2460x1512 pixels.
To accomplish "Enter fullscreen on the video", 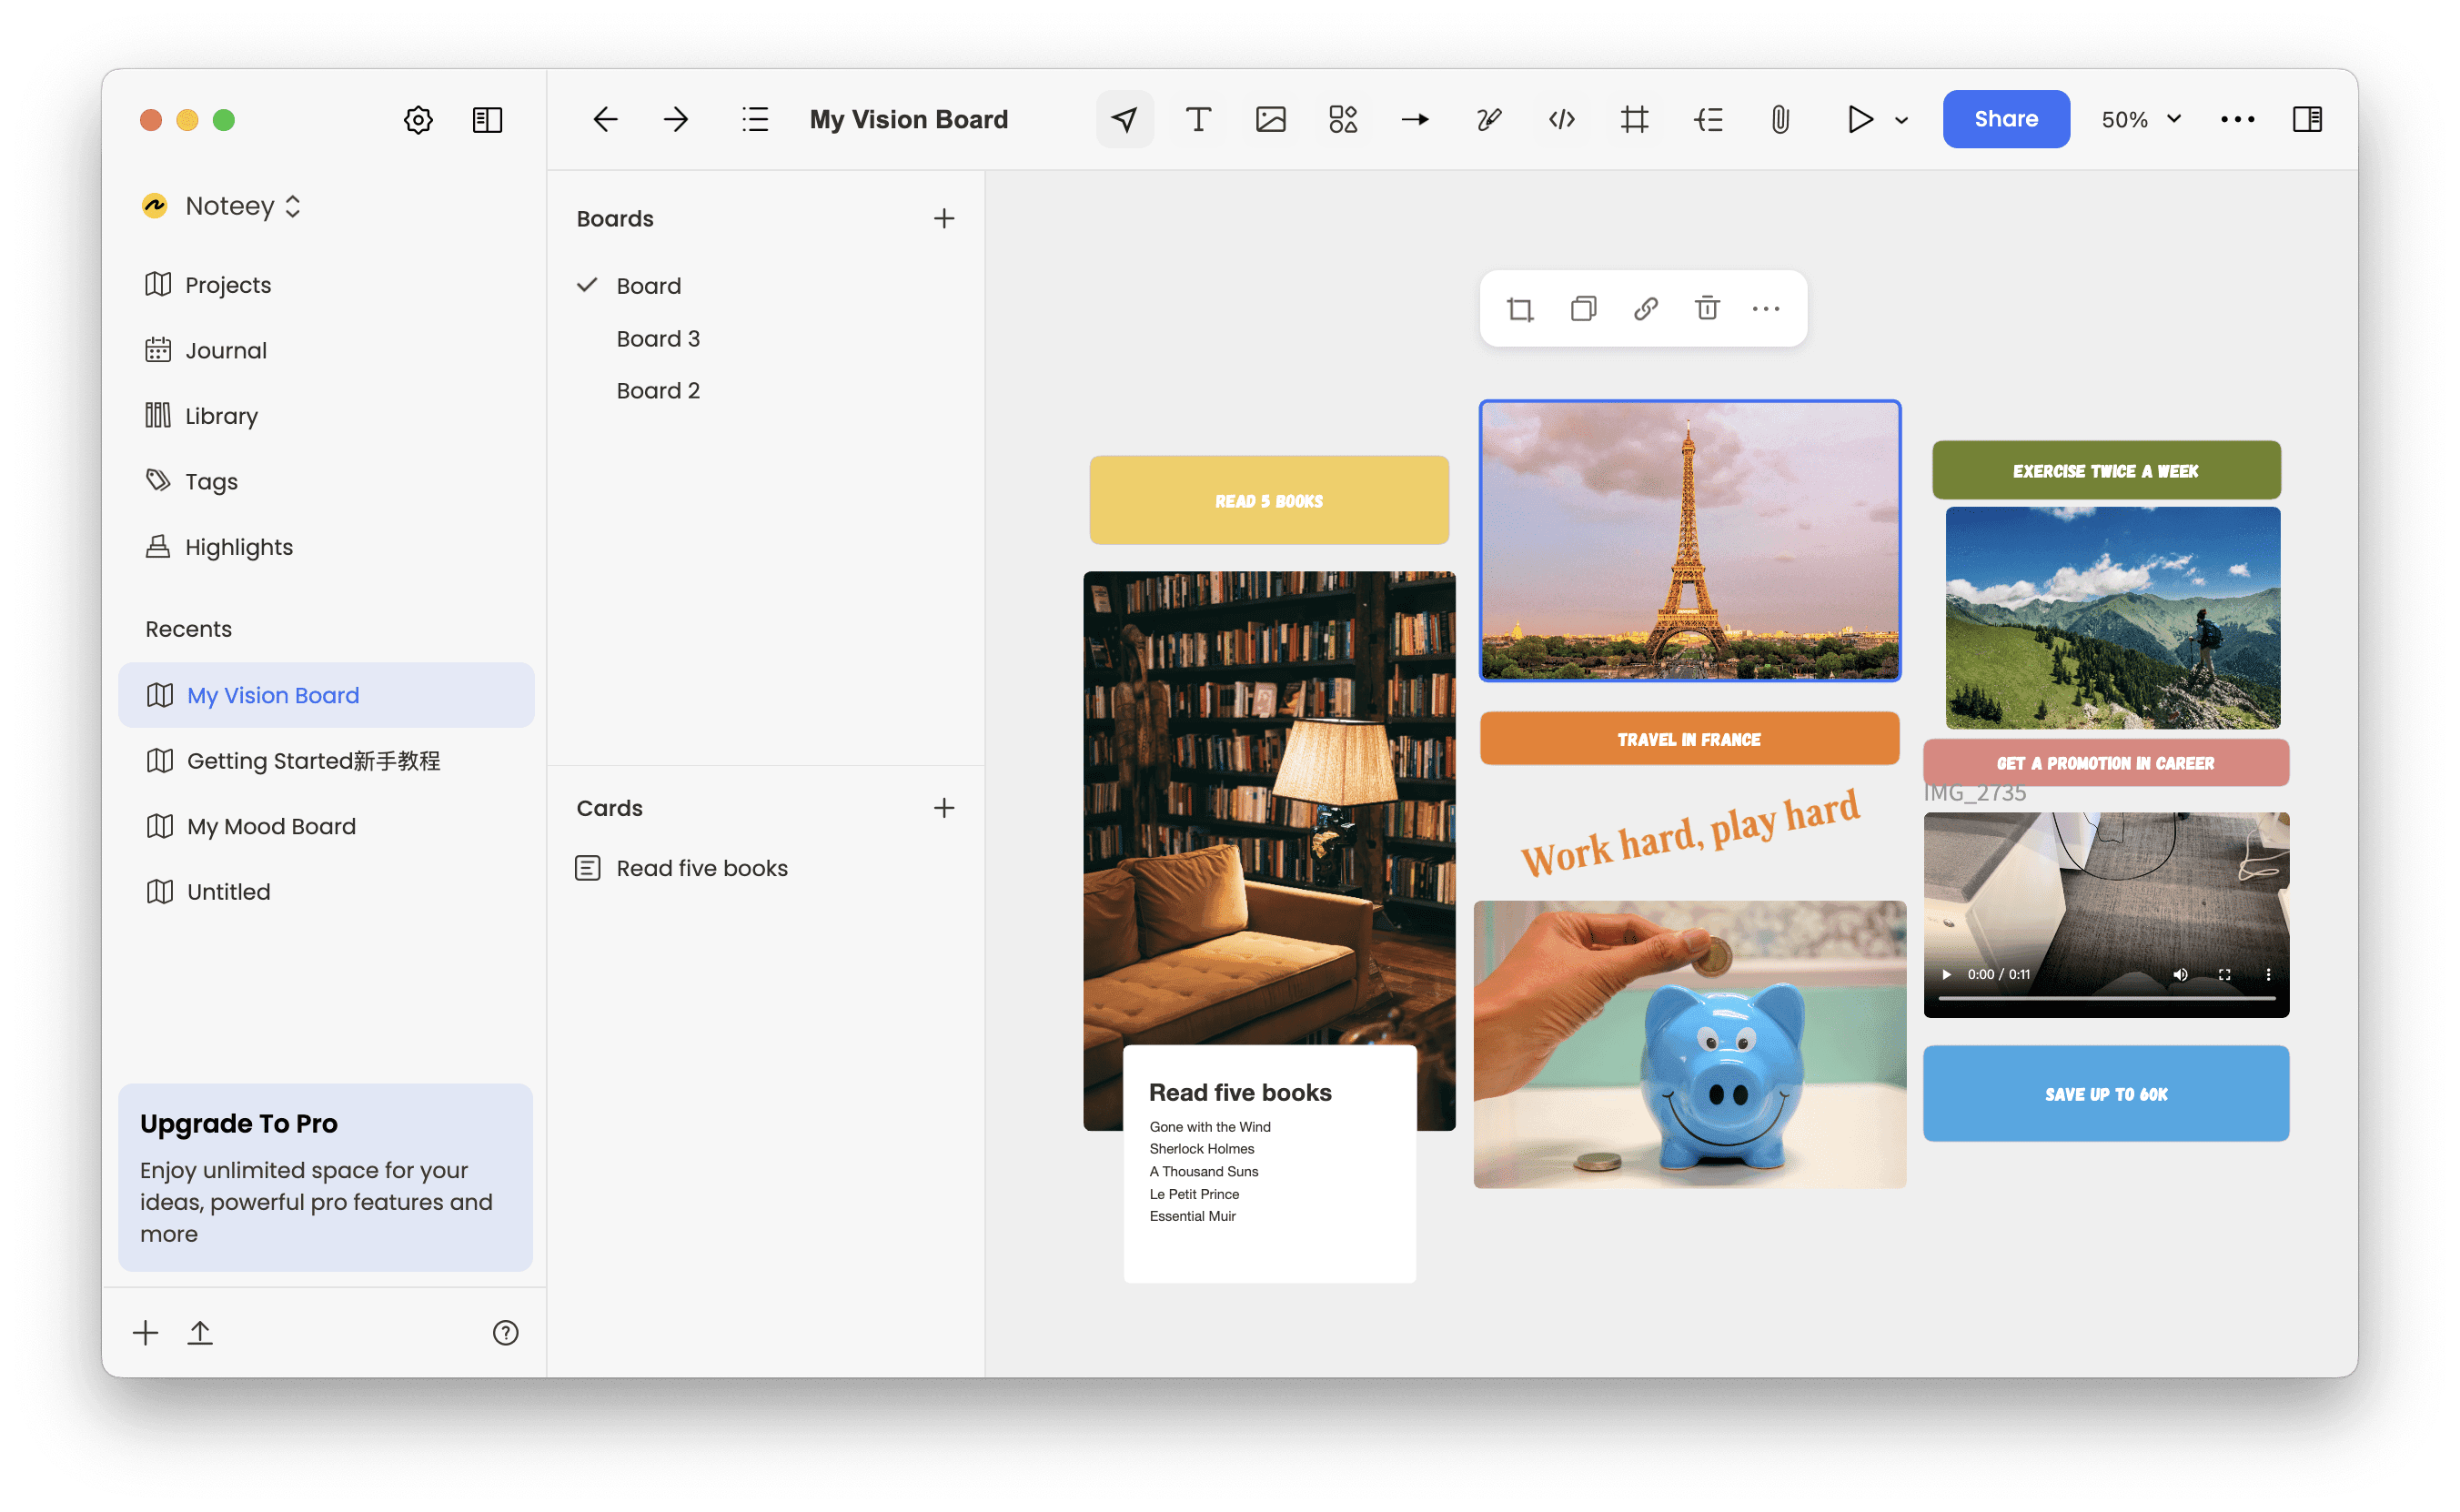I will [x=2224, y=974].
